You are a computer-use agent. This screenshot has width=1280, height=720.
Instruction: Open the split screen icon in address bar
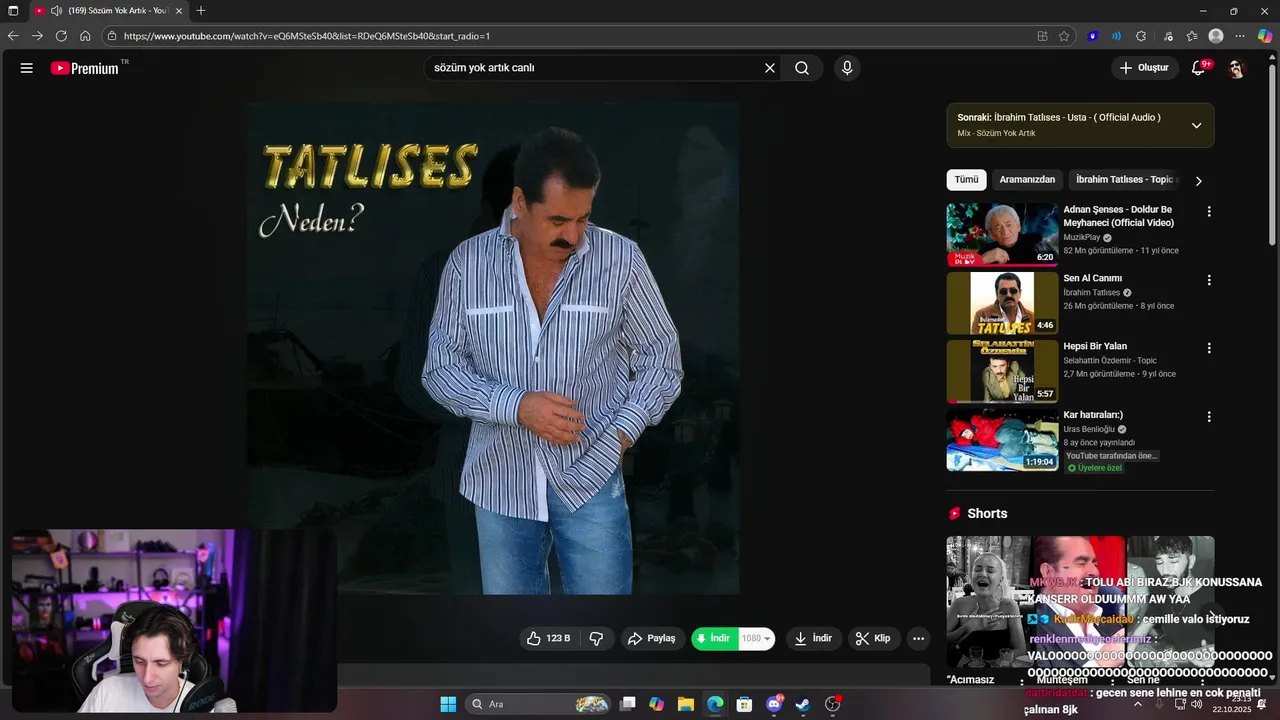point(1042,36)
